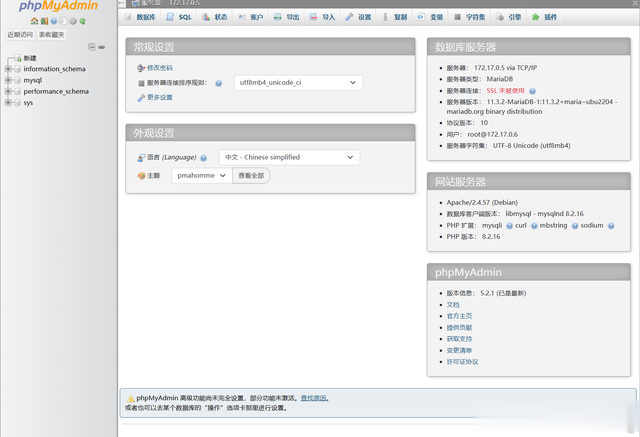Switch to the SQL tab
The width and height of the screenshot is (640, 437).
179,17
